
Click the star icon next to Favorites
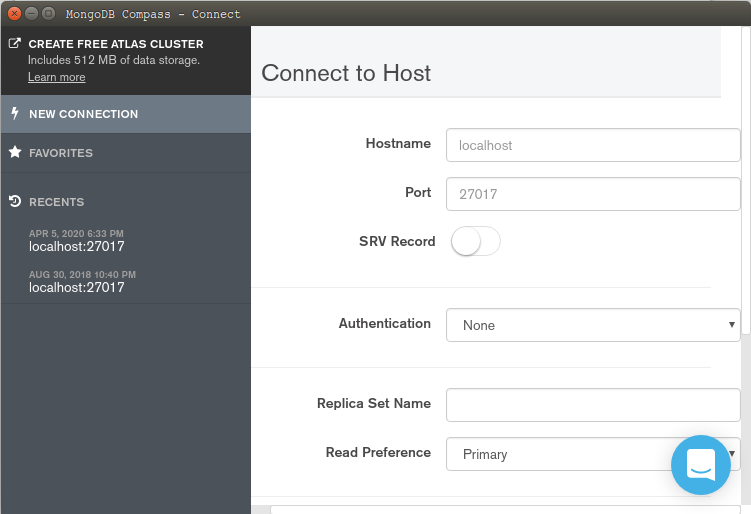pos(15,152)
